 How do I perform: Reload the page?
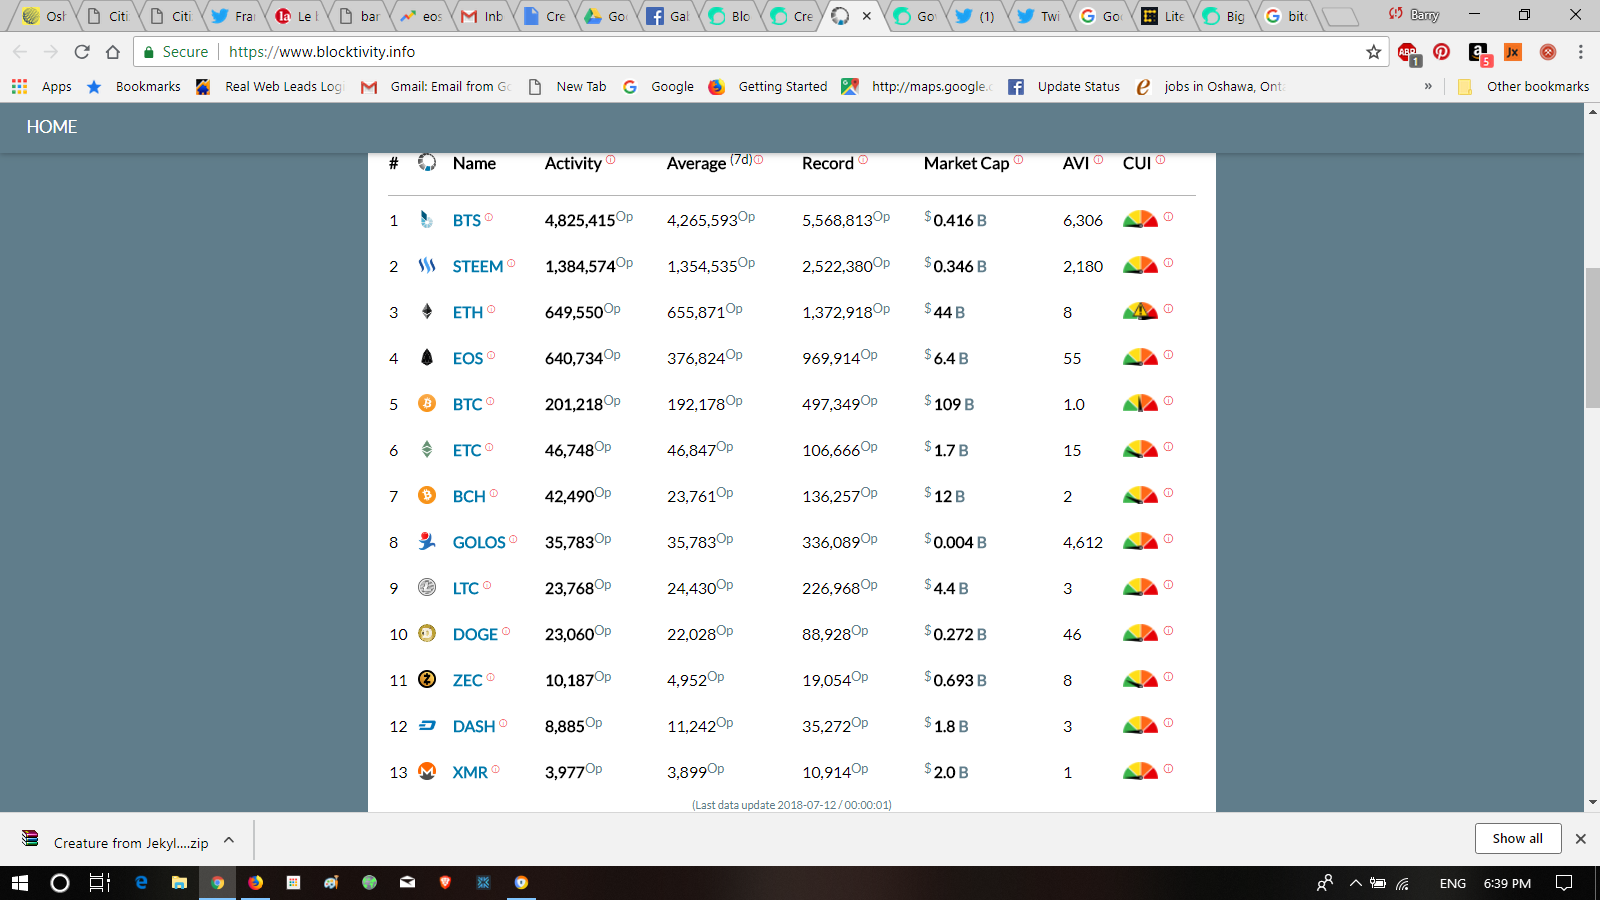(82, 52)
